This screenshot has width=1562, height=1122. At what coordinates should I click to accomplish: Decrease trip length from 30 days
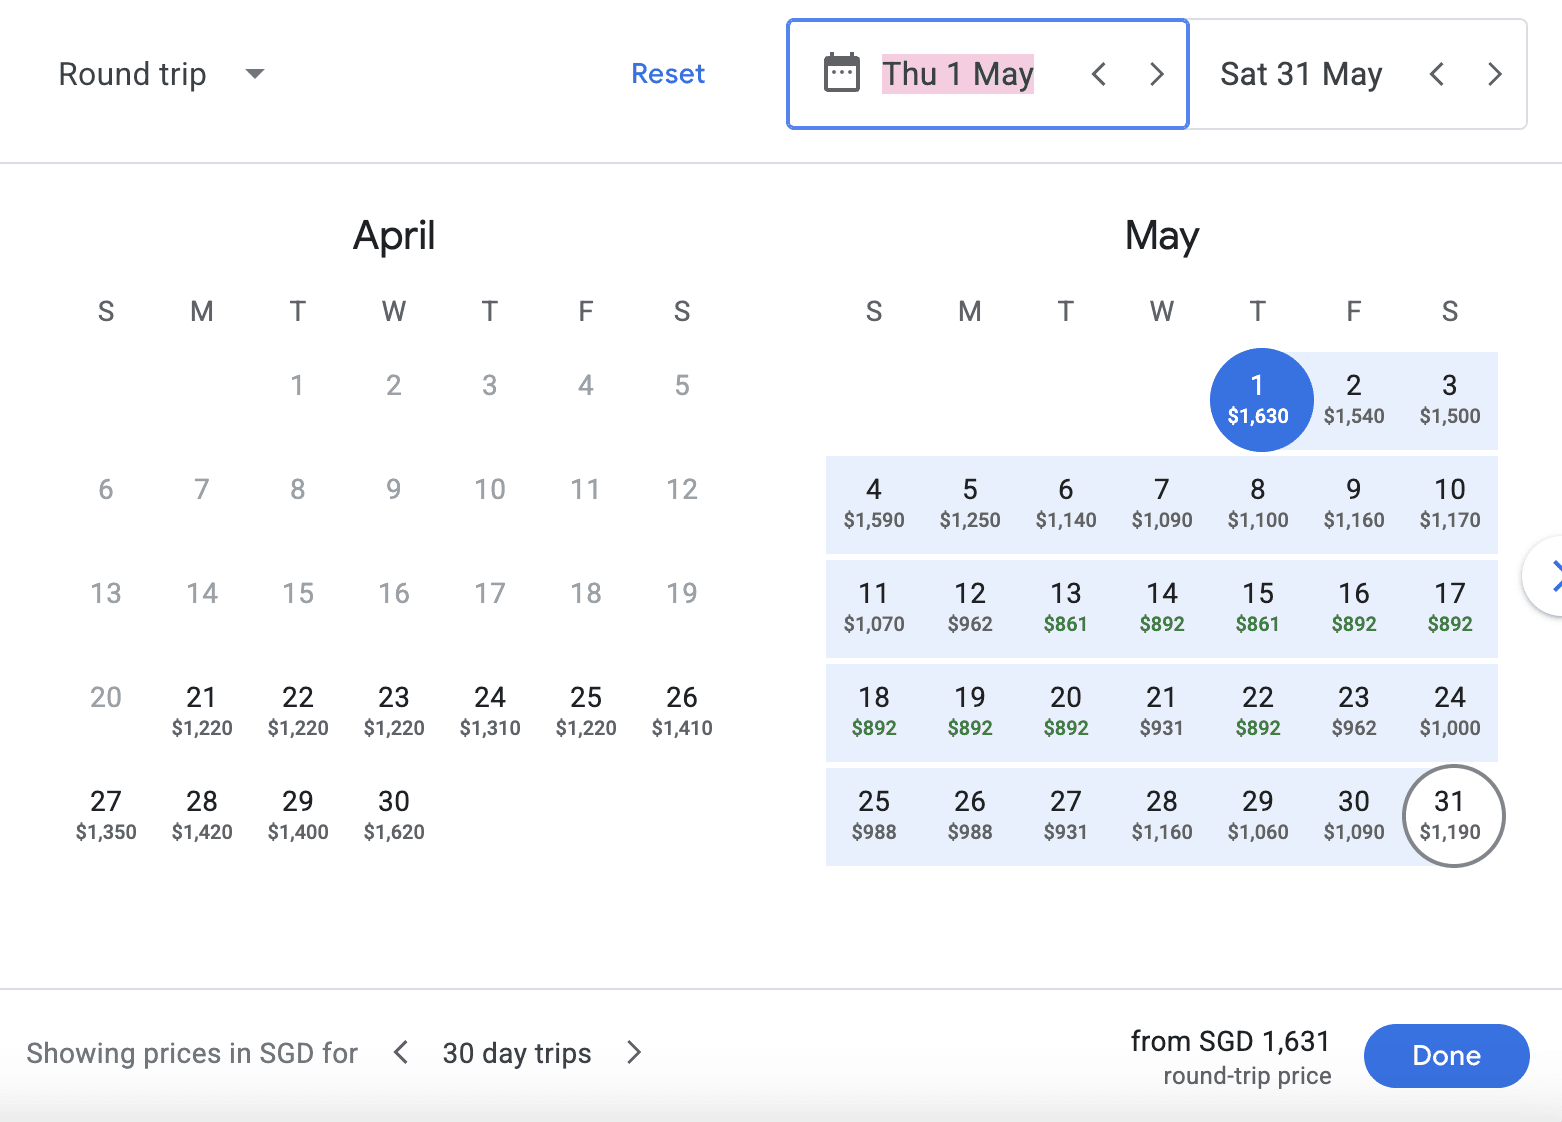tap(401, 1052)
